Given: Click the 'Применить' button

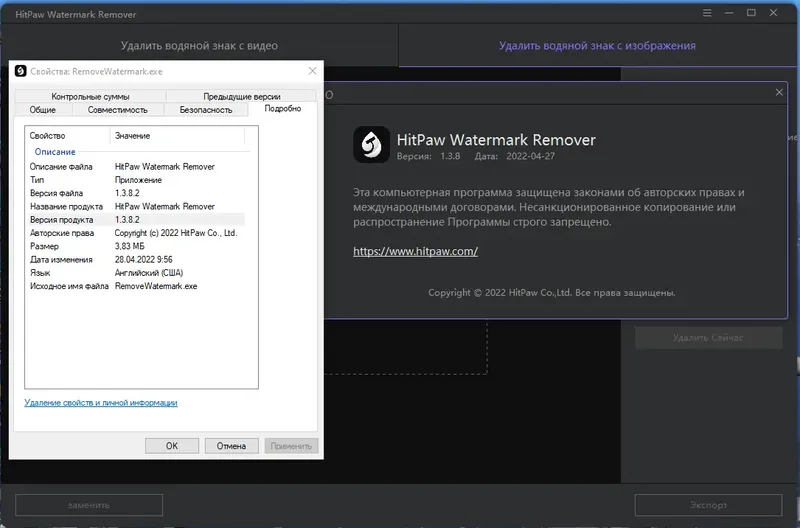Looking at the screenshot, I should tap(291, 446).
